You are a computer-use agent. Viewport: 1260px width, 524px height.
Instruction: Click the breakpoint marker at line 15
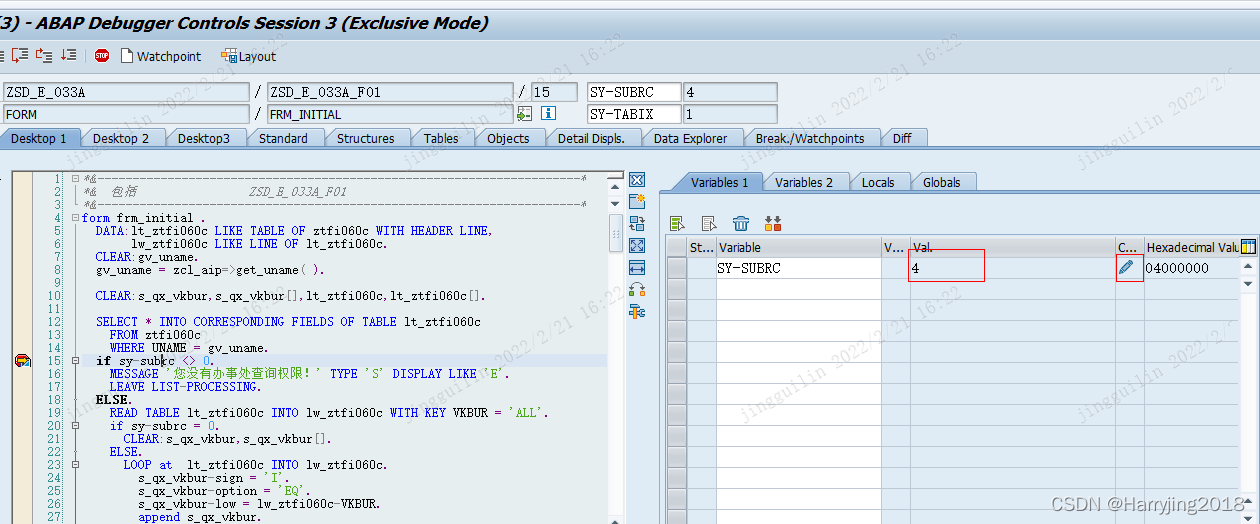click(x=22, y=361)
